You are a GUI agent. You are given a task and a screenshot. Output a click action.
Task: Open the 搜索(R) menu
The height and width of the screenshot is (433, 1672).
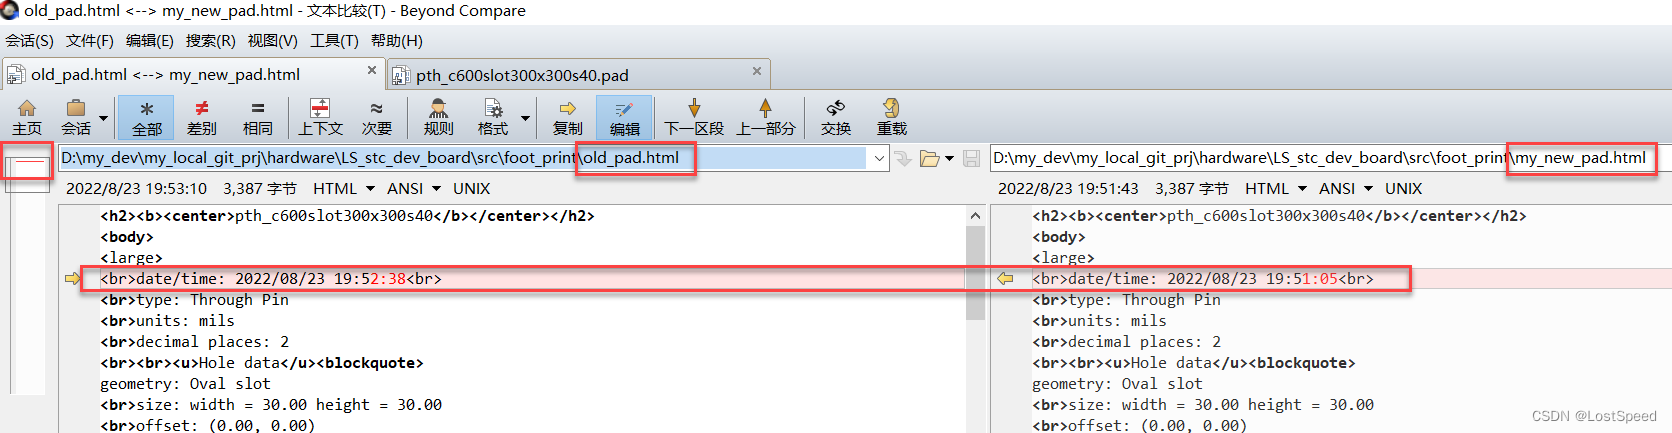pos(210,41)
